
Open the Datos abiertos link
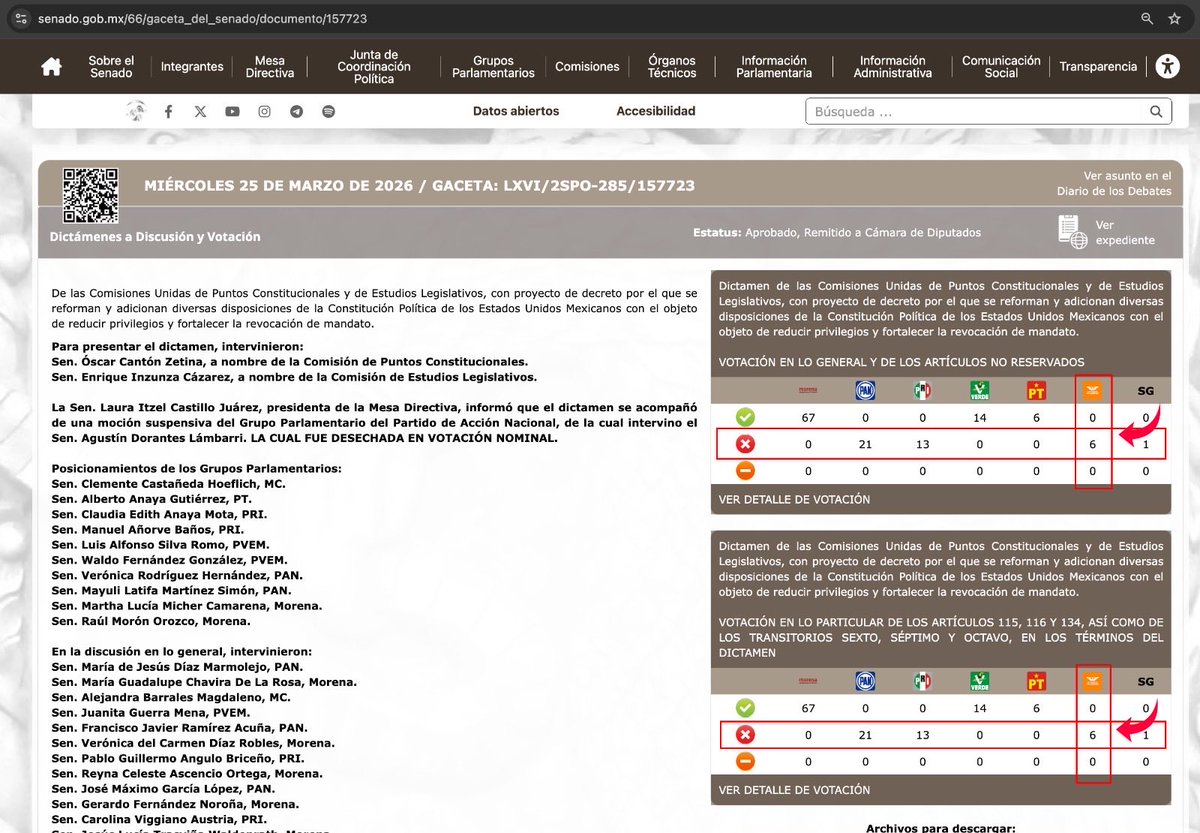pos(516,111)
